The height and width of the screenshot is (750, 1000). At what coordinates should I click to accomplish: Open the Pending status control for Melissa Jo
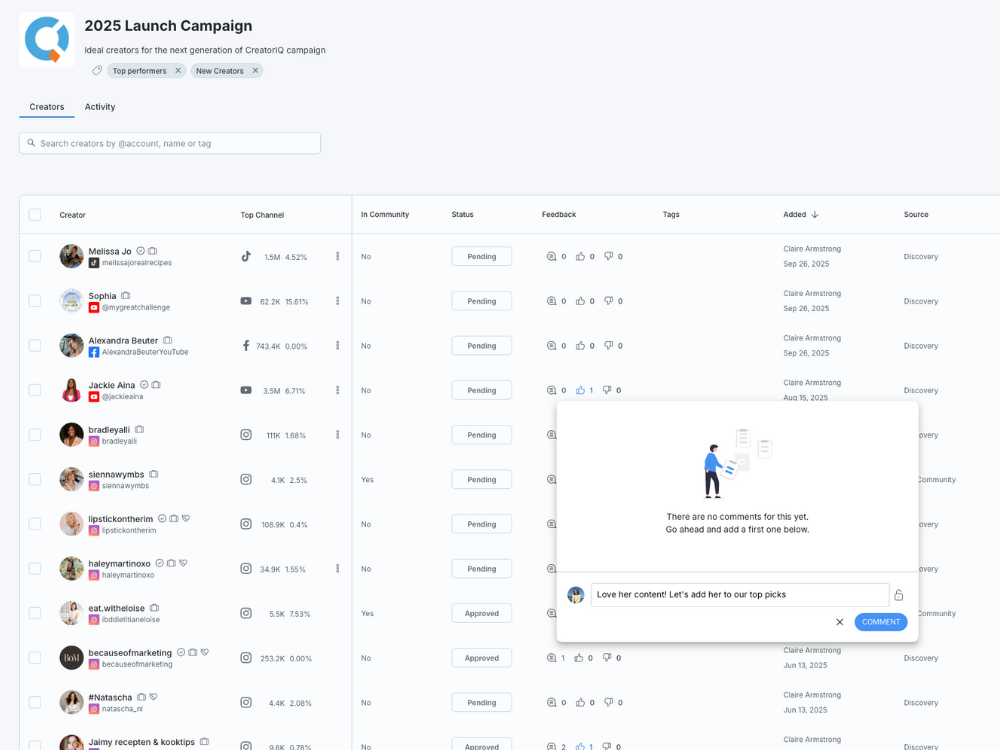click(481, 256)
